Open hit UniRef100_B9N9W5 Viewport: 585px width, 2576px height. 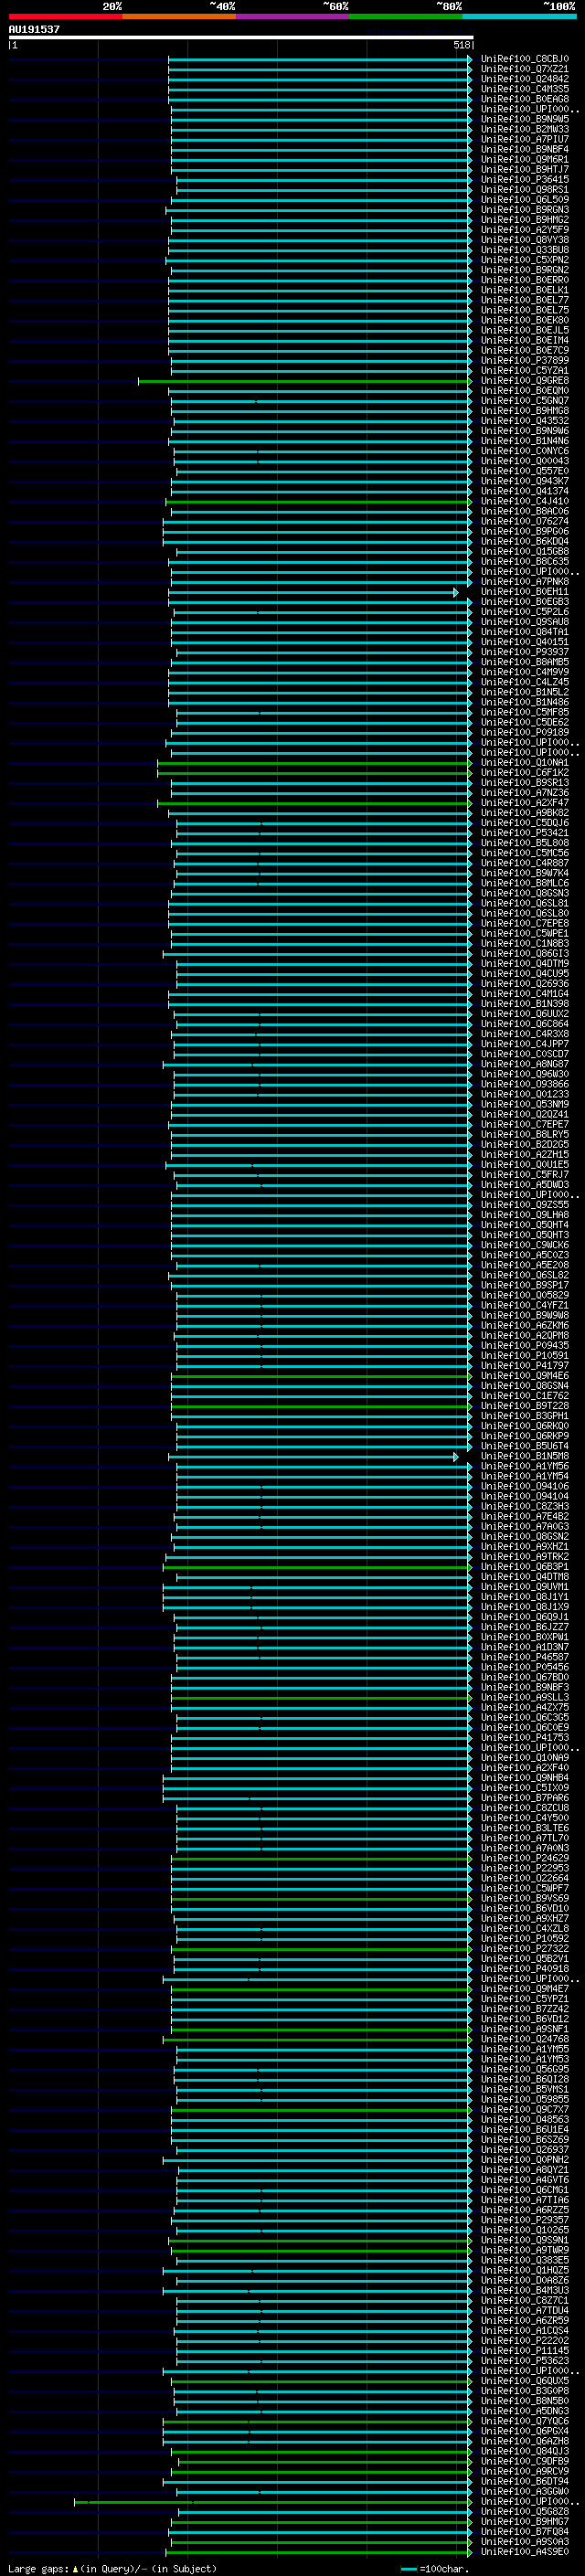coord(524,119)
